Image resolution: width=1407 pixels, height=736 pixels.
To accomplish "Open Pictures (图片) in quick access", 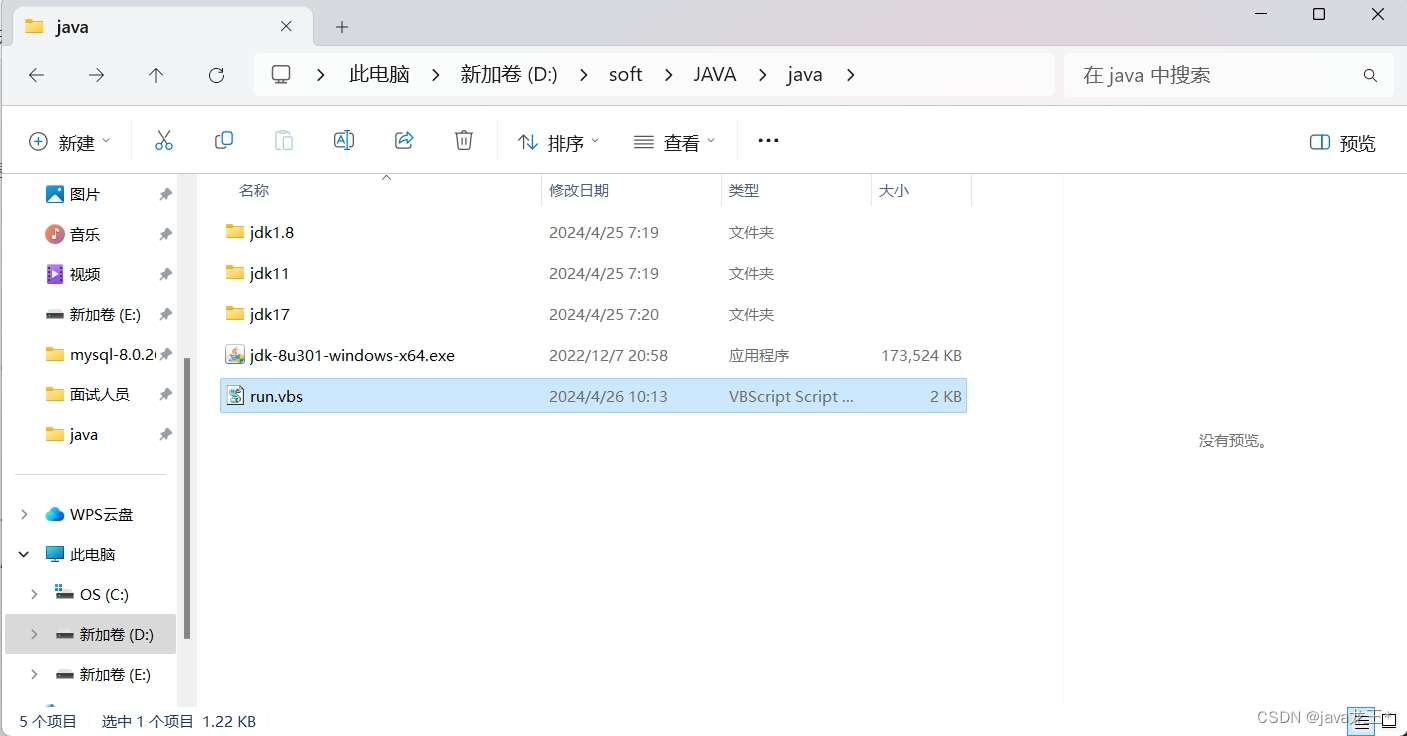I will click(x=85, y=194).
